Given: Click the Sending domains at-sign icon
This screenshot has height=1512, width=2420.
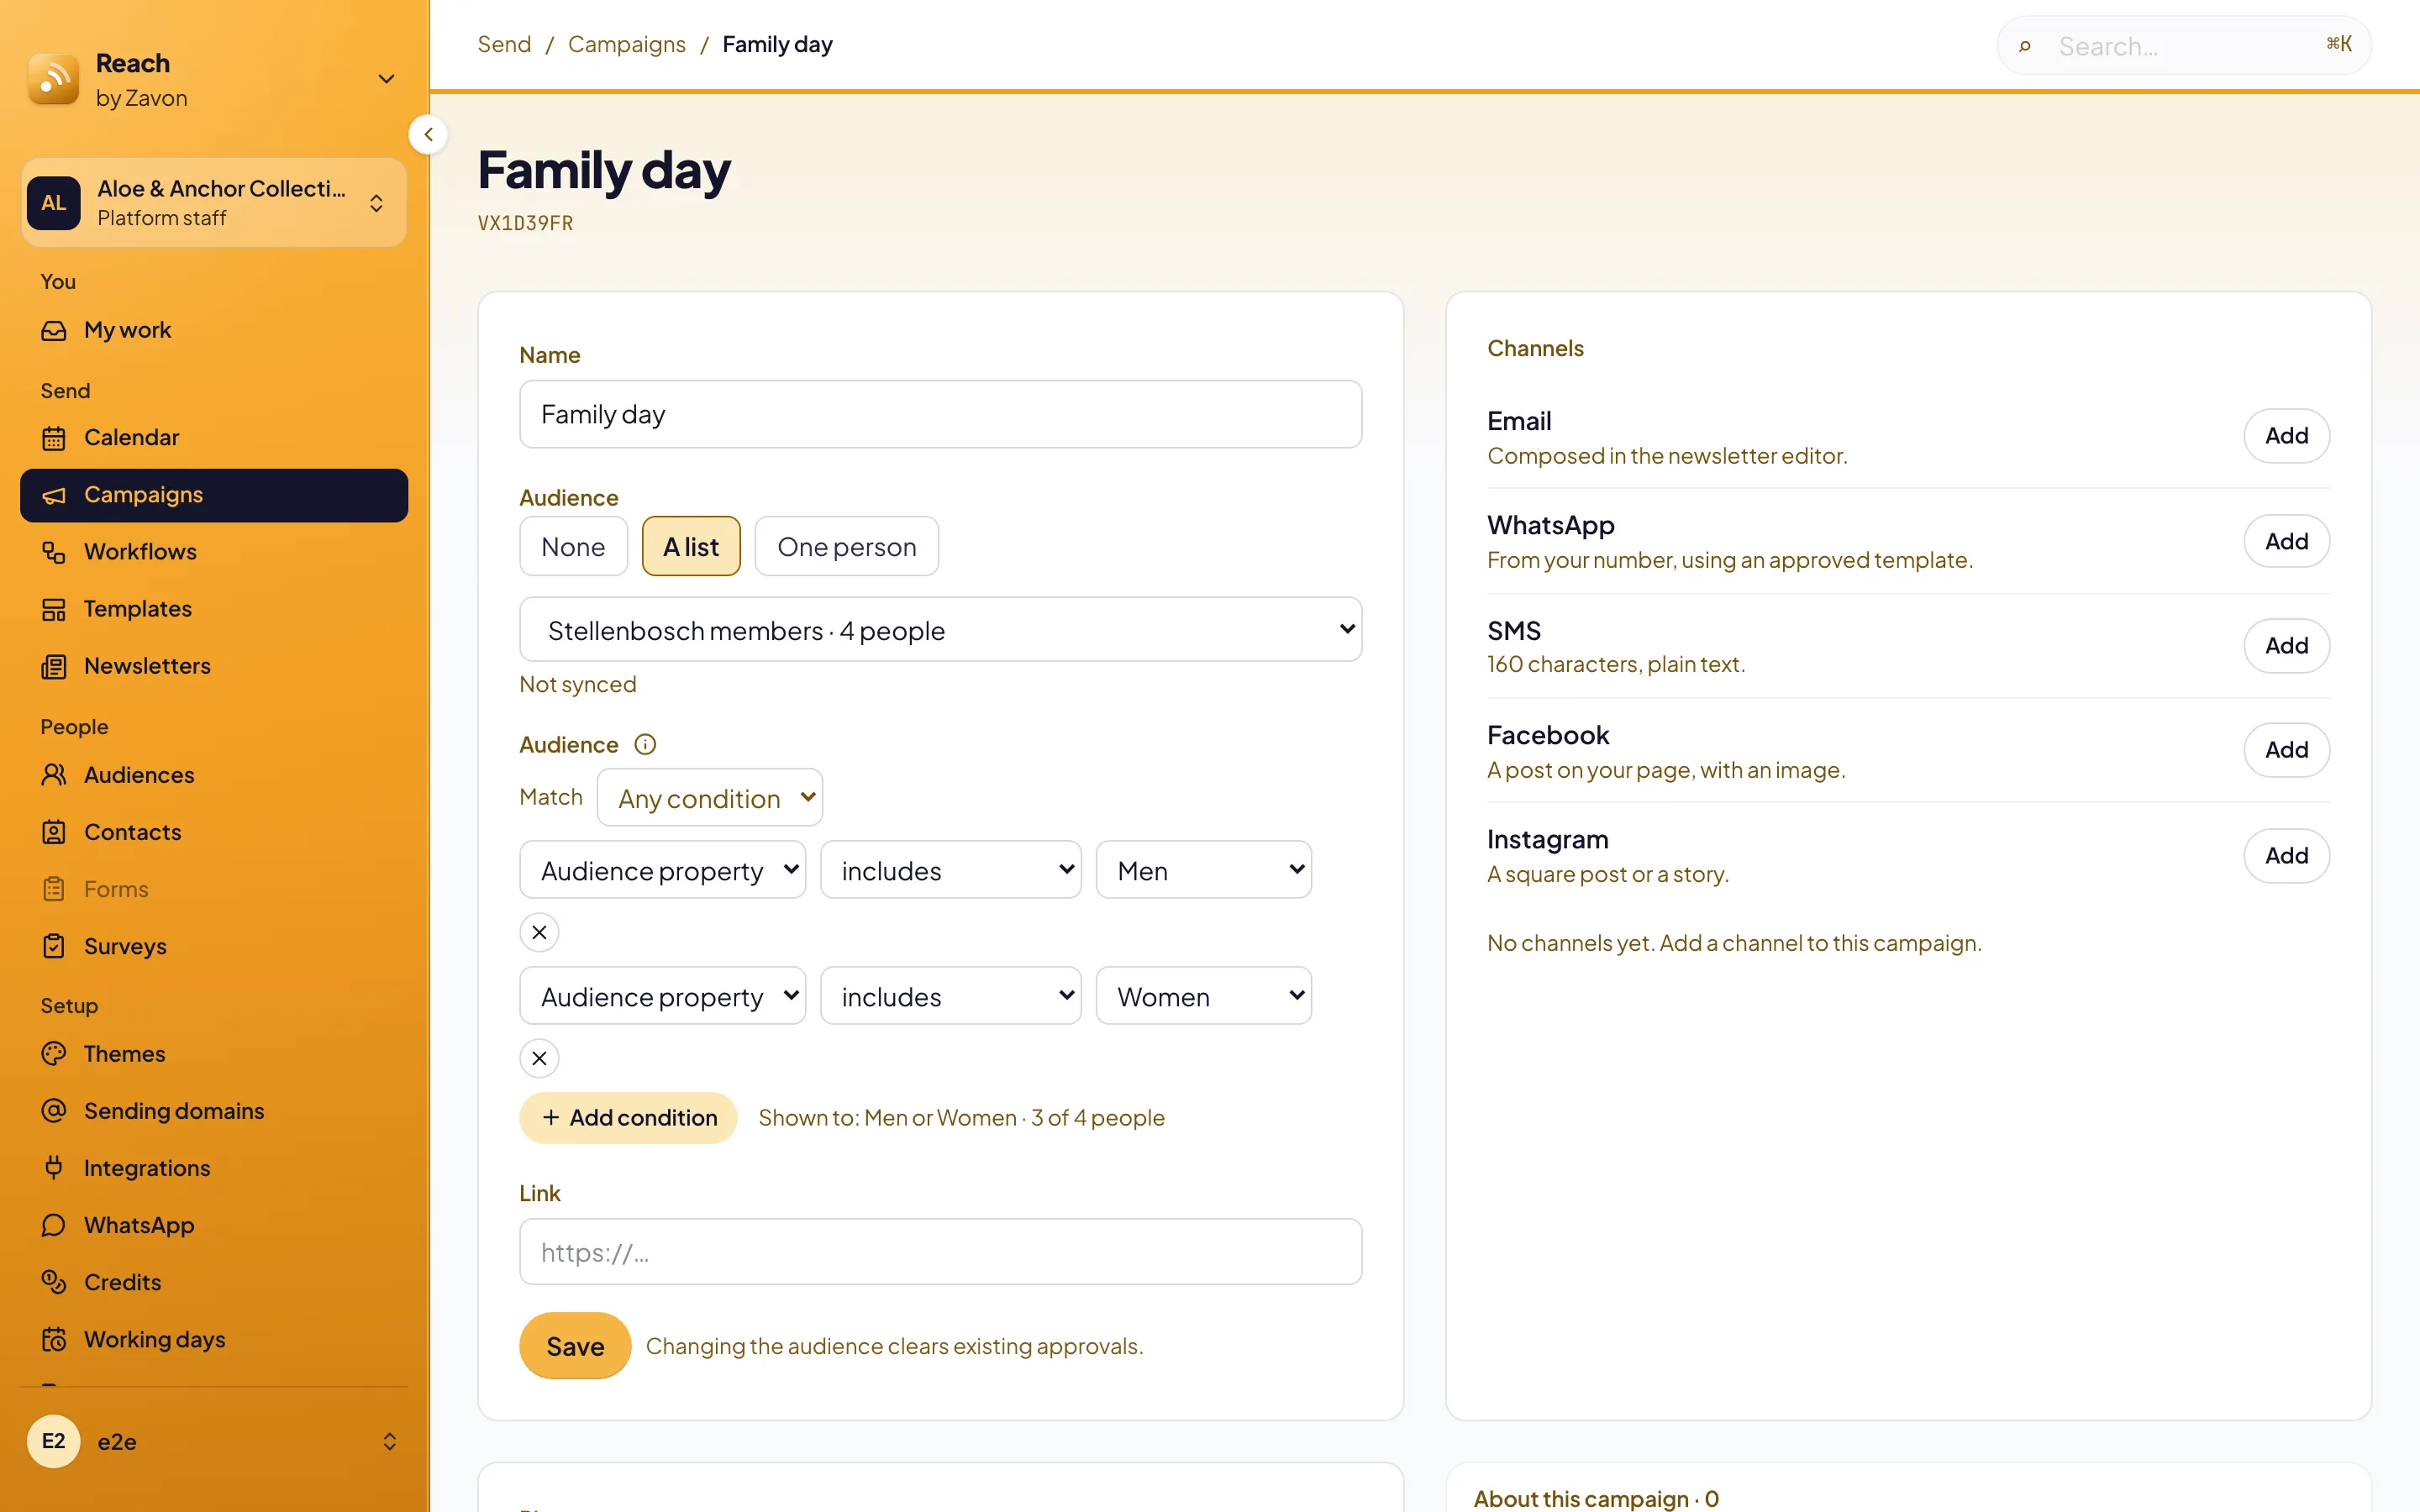Looking at the screenshot, I should pos(54,1111).
